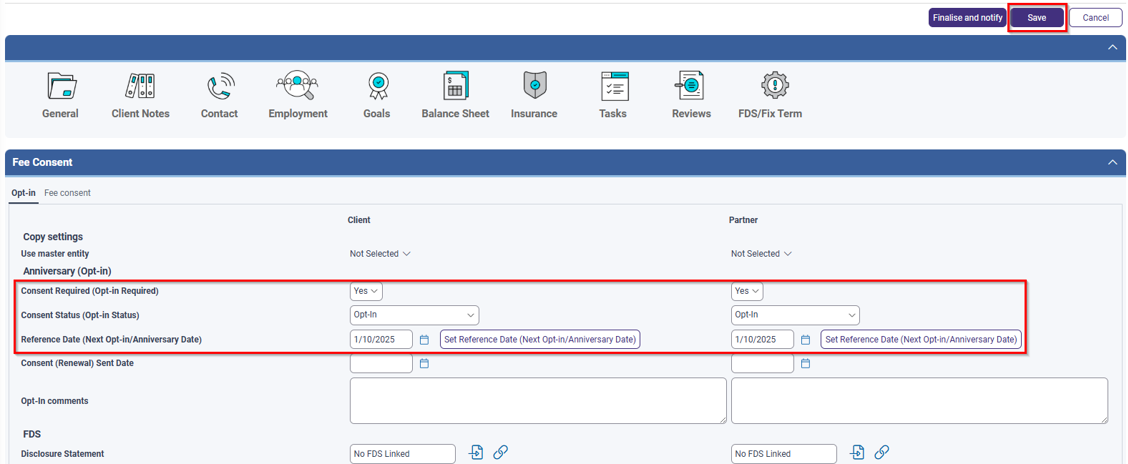Open the Reviews icon
The width and height of the screenshot is (1128, 464).
[691, 86]
